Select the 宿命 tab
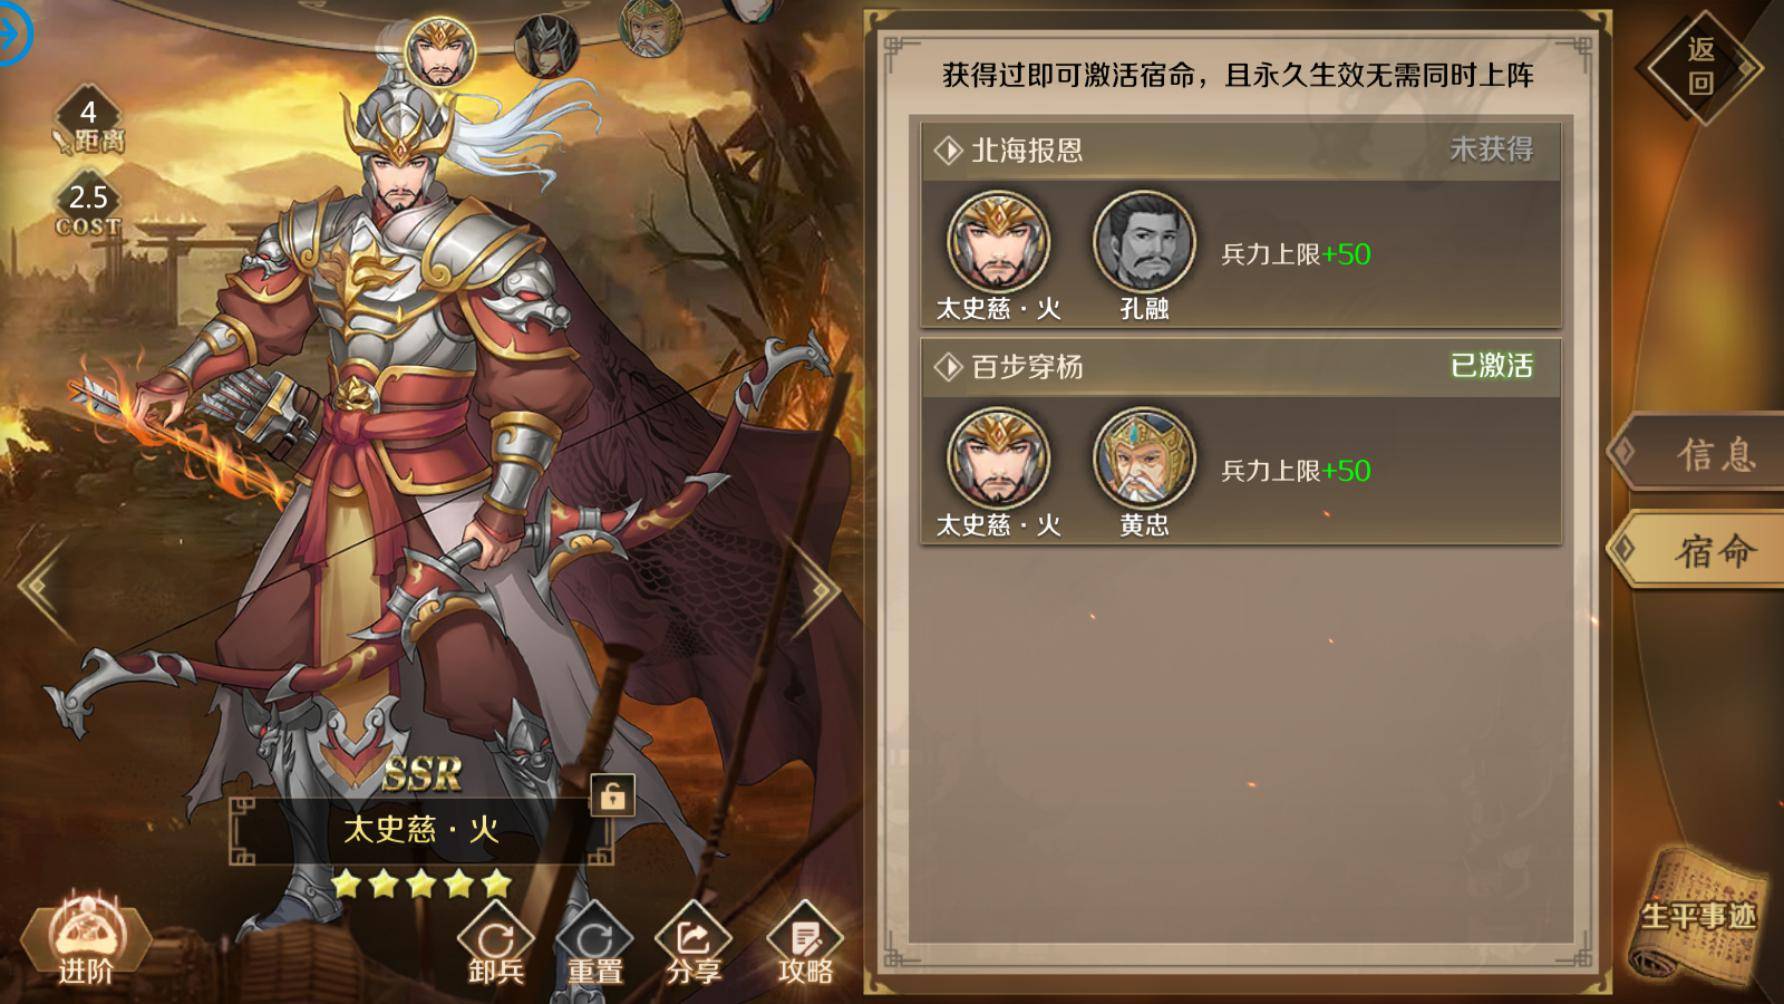This screenshot has width=1784, height=1004. (x=1697, y=549)
